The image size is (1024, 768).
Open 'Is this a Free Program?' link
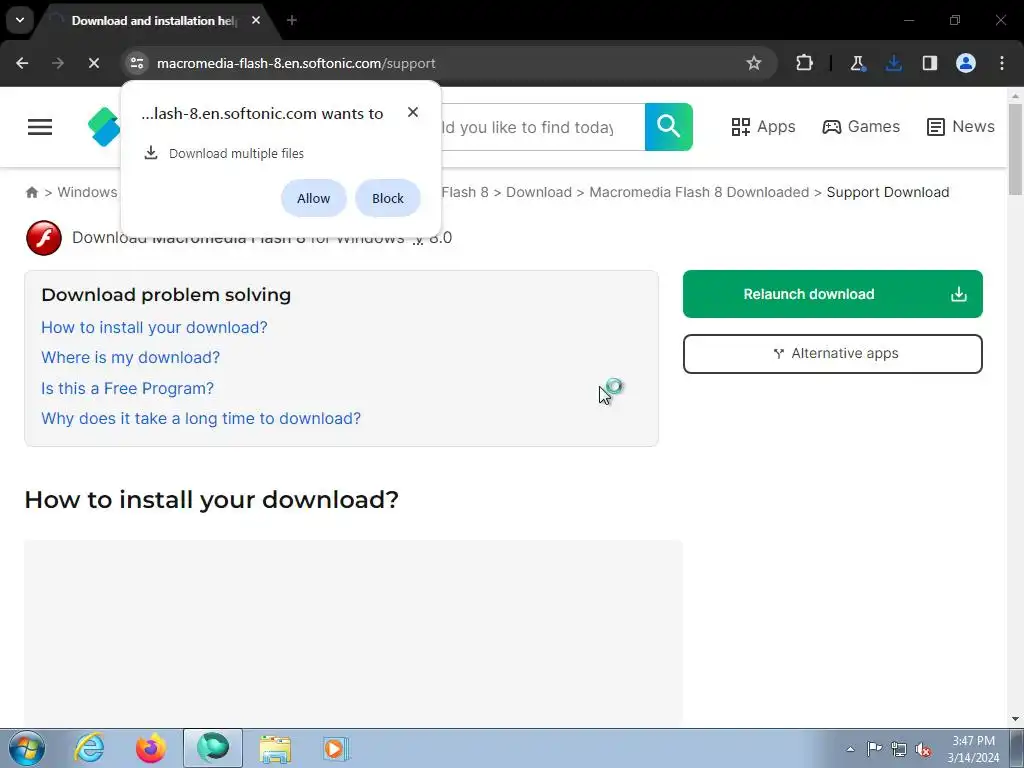[x=127, y=388]
